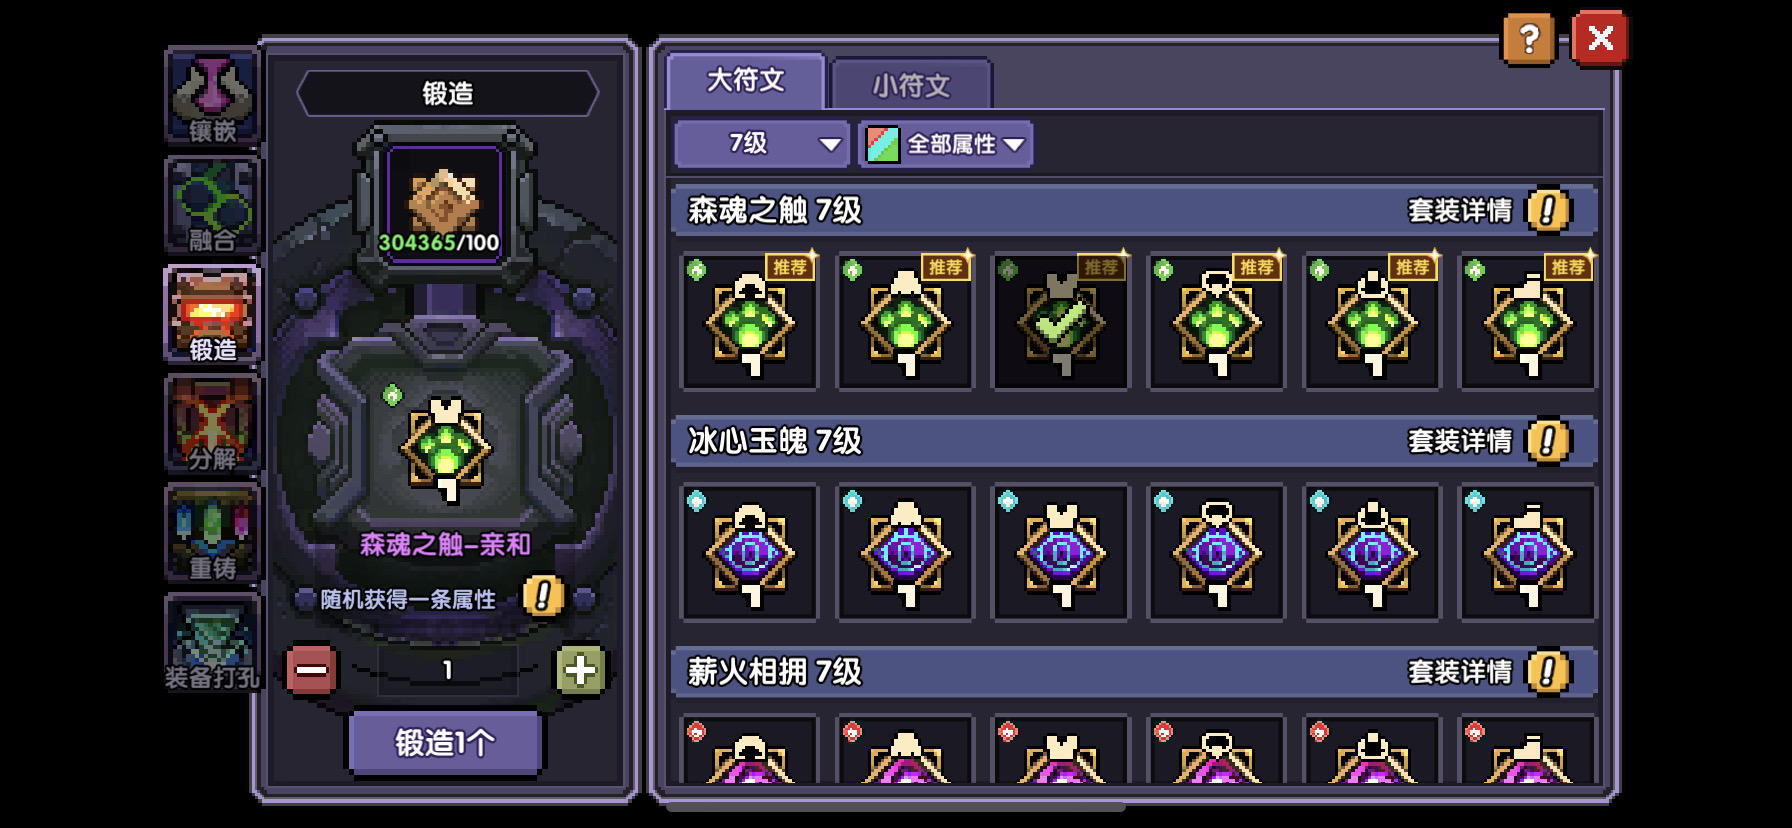Screen dimensions: 1792x828
Task: Expand the 7级 level dropdown
Action: coord(761,144)
